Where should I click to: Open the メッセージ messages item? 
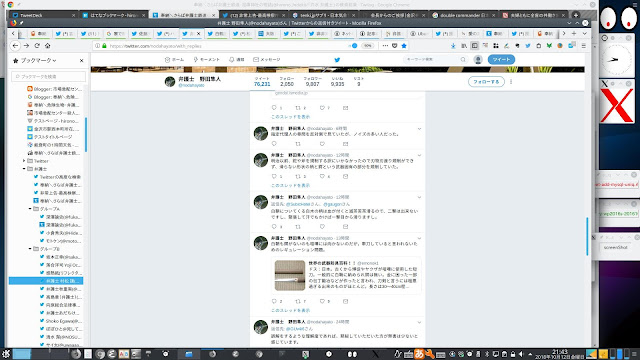pyautogui.click(x=267, y=60)
